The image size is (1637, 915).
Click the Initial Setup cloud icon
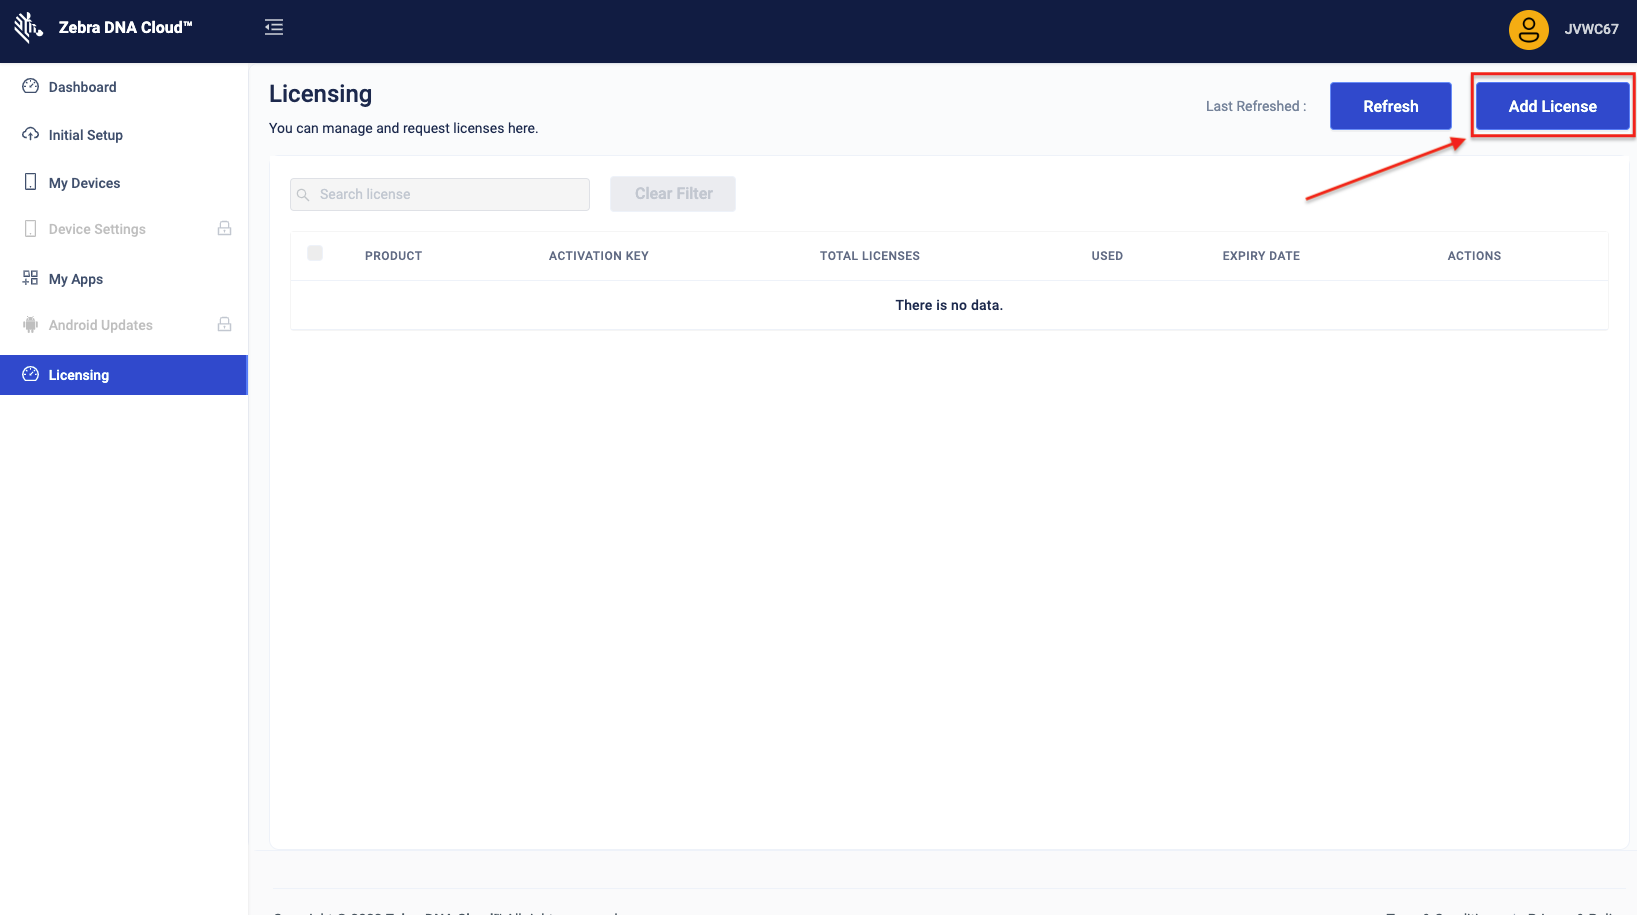point(31,135)
